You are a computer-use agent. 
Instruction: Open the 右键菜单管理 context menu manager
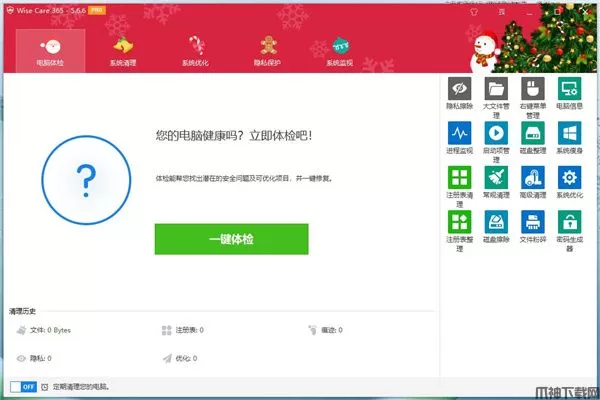point(533,98)
